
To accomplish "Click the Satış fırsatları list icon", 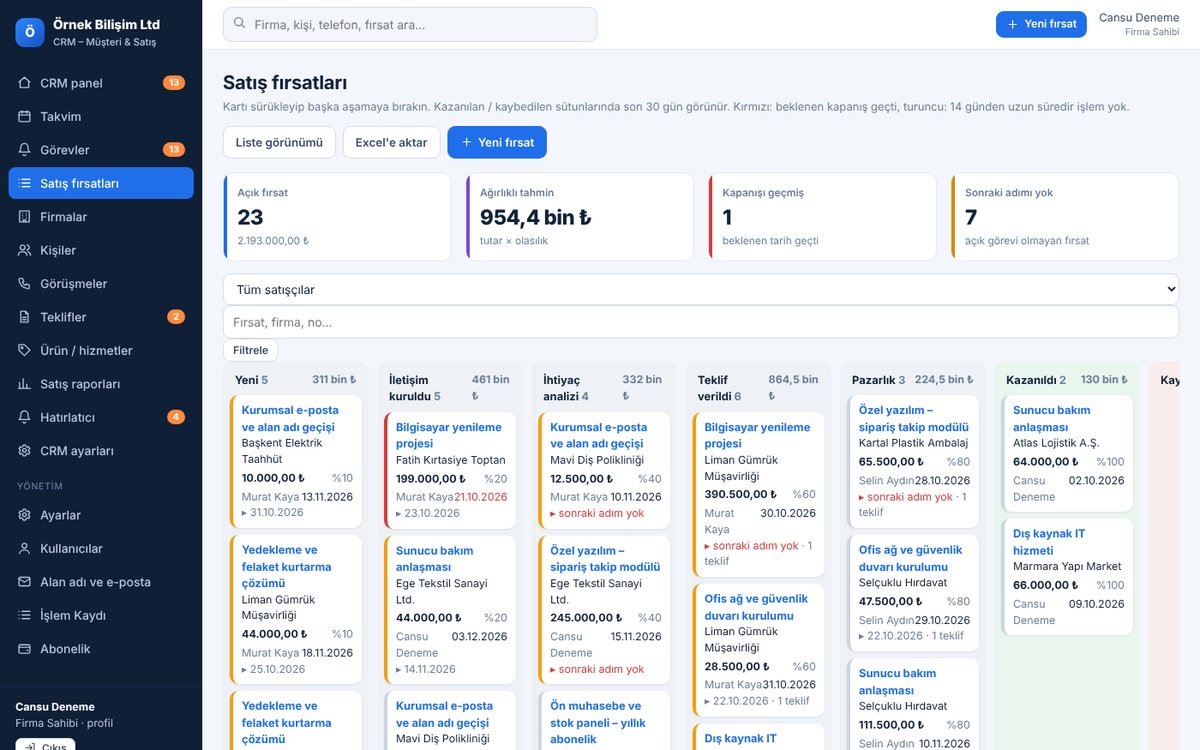I will point(25,183).
